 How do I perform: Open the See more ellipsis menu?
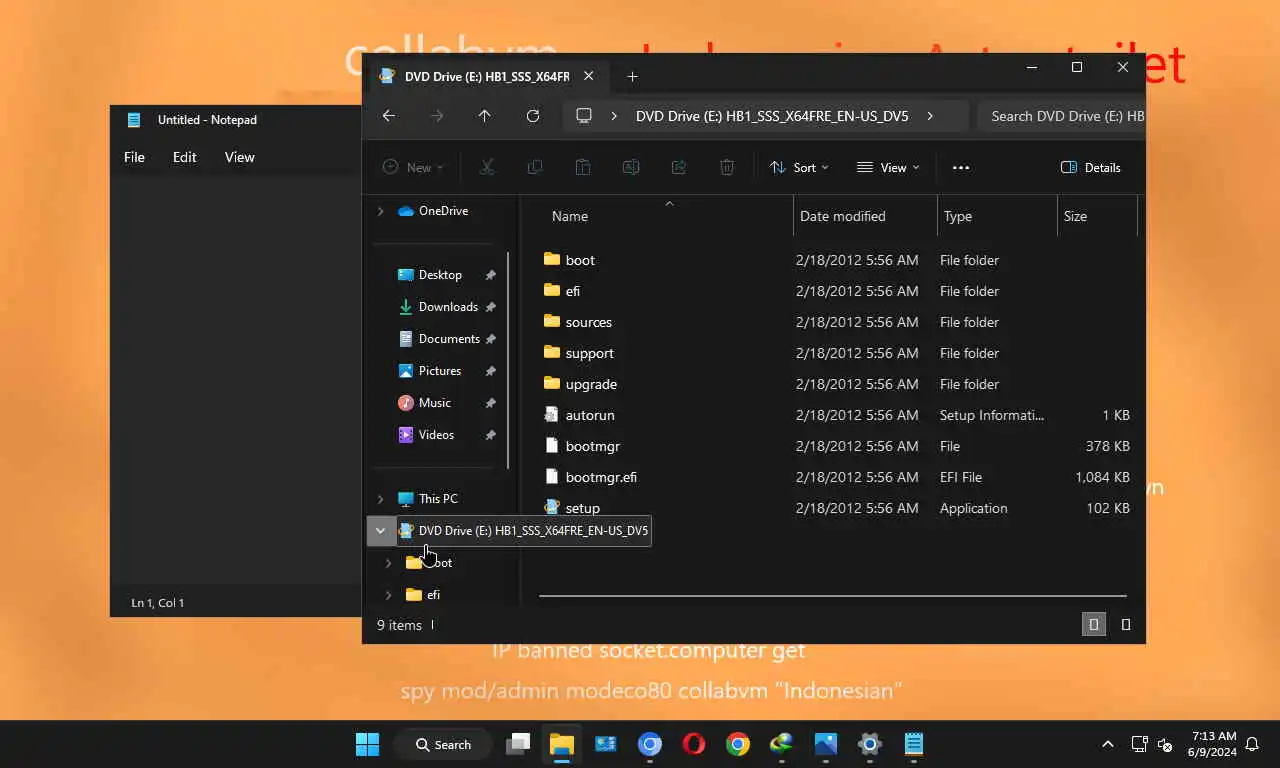961,167
